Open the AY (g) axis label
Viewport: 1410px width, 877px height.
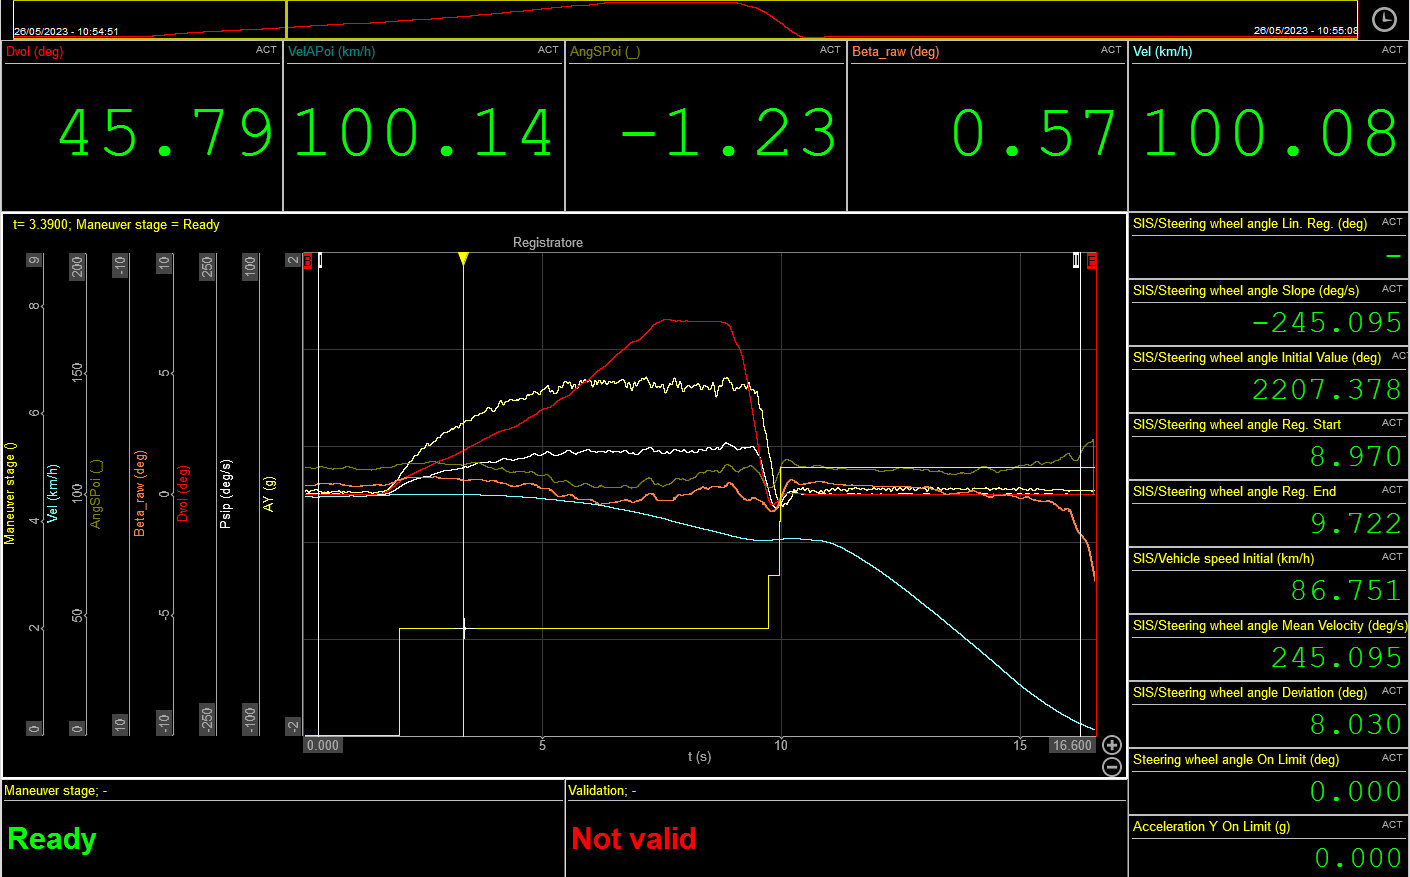268,493
